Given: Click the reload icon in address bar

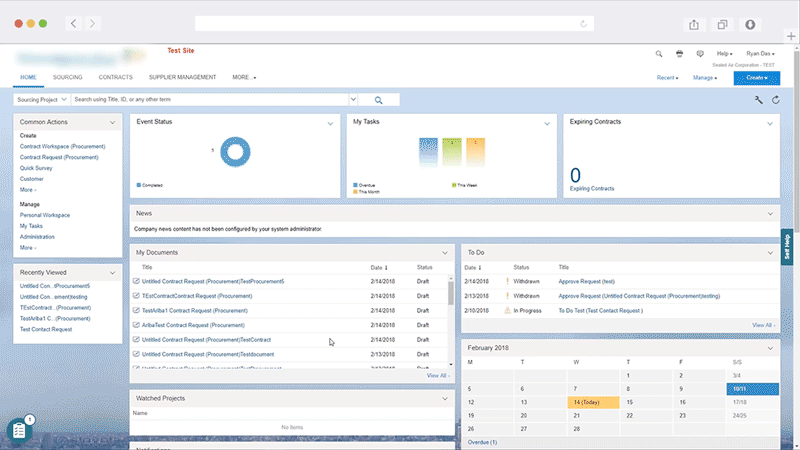Looking at the screenshot, I should coord(583,23).
